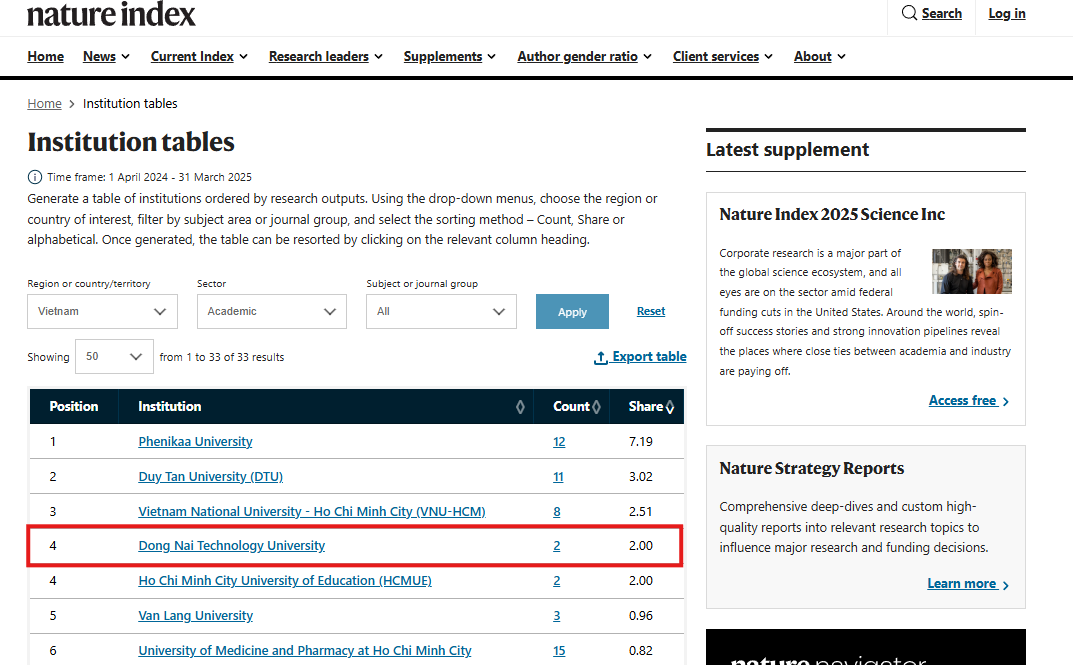Click the Position column header
The height and width of the screenshot is (665, 1073).
(74, 406)
